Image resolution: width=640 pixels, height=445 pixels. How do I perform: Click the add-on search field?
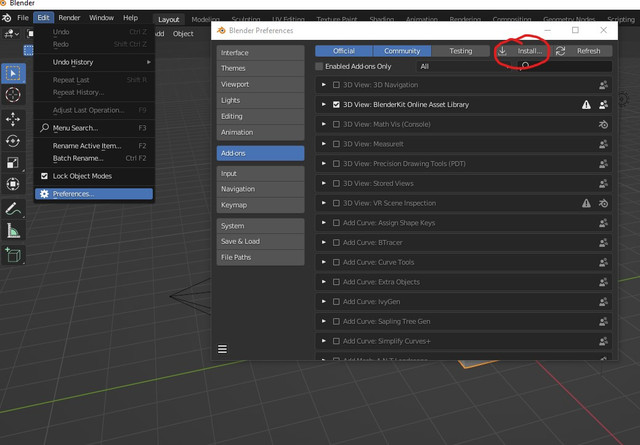pos(564,66)
